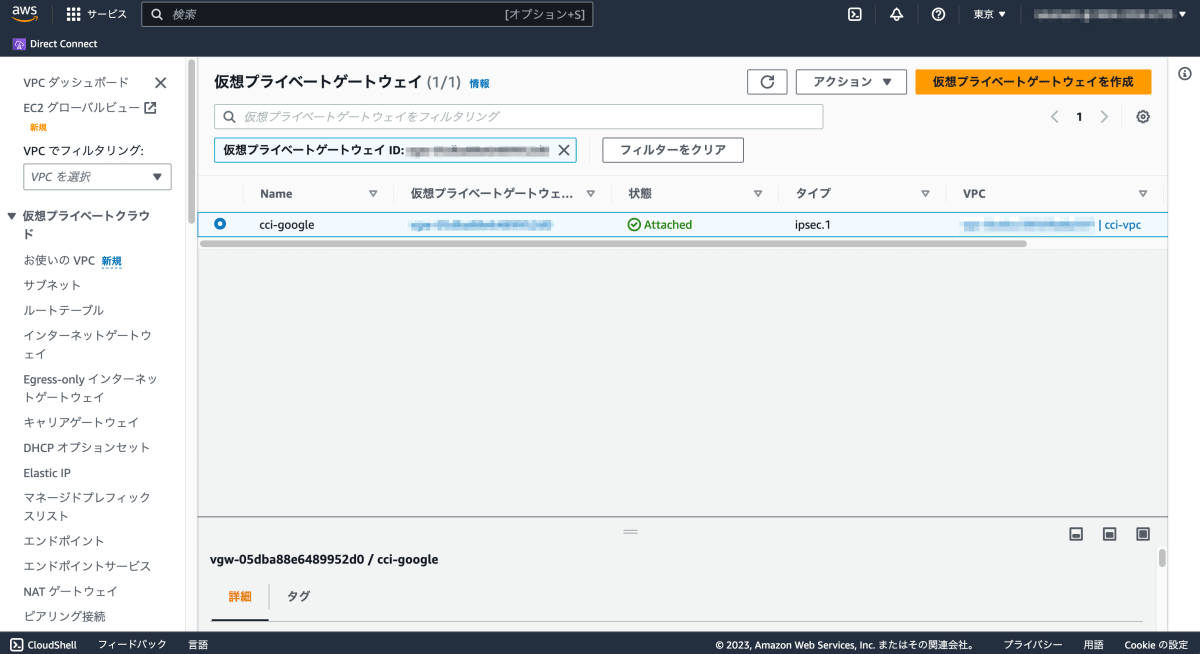Open VPC ダッシュボード link
The height and width of the screenshot is (654, 1200).
pos(76,83)
